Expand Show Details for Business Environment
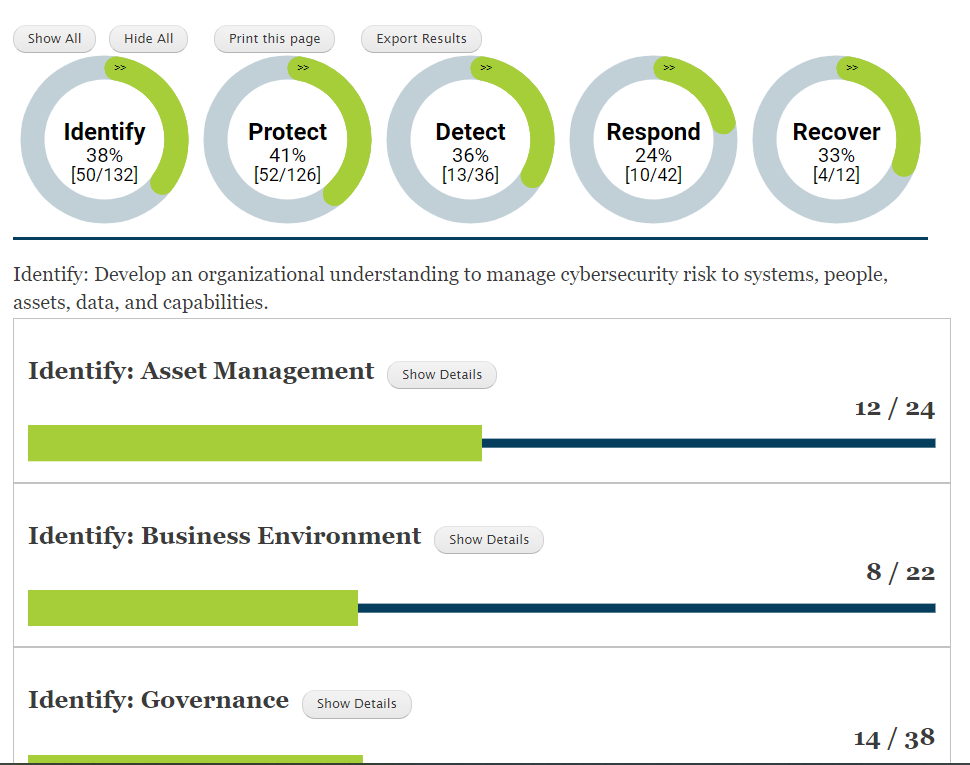 [x=489, y=540]
